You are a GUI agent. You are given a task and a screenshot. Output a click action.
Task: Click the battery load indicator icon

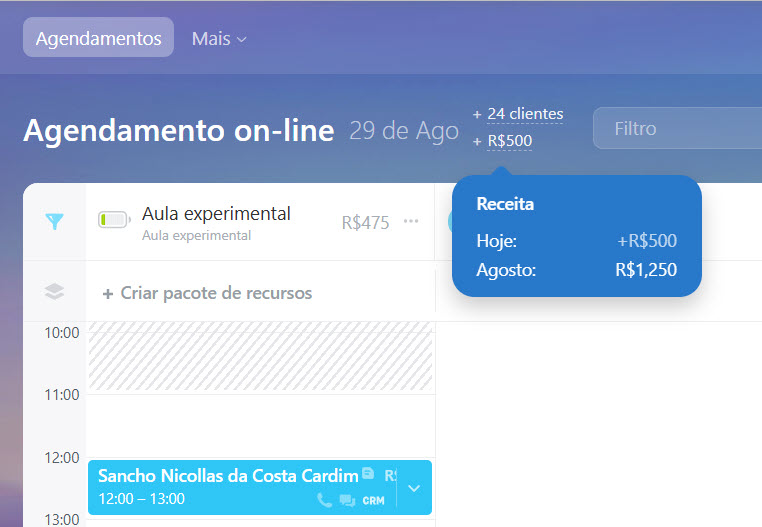tap(114, 220)
